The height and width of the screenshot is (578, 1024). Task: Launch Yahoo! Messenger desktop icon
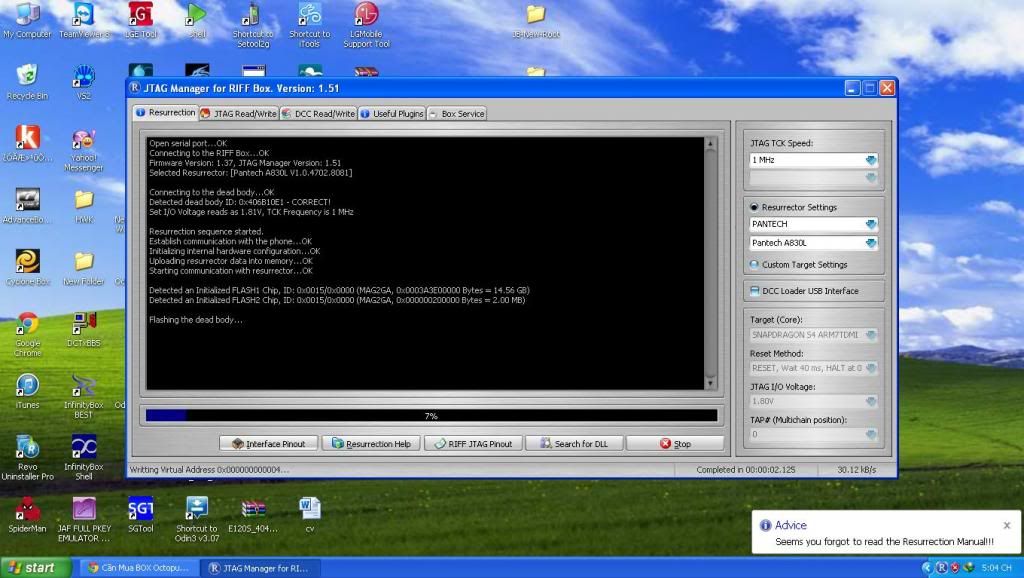[84, 150]
